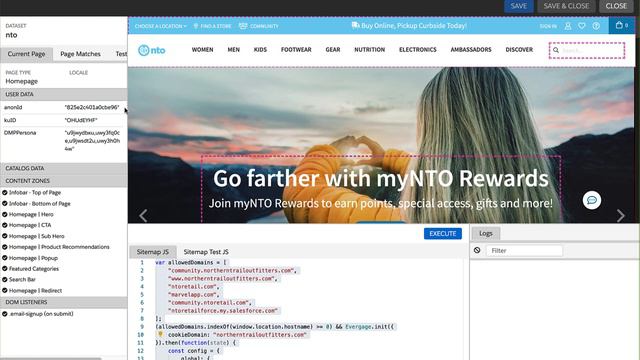This screenshot has width=640, height=360.
Task: Click checkmark next to Featured Categories
Action: [x=5, y=269]
